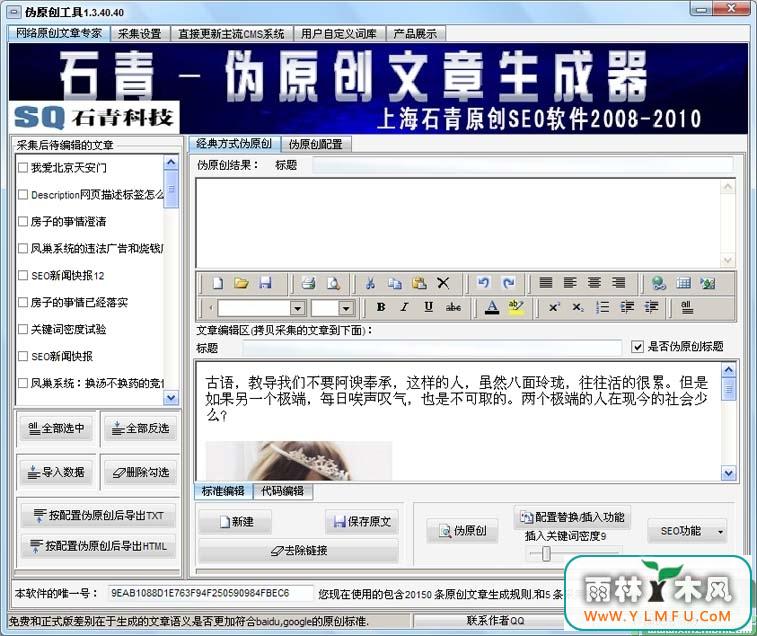Image resolution: width=757 pixels, height=636 pixels.
Task: Click the Align center icon
Action: [x=594, y=283]
